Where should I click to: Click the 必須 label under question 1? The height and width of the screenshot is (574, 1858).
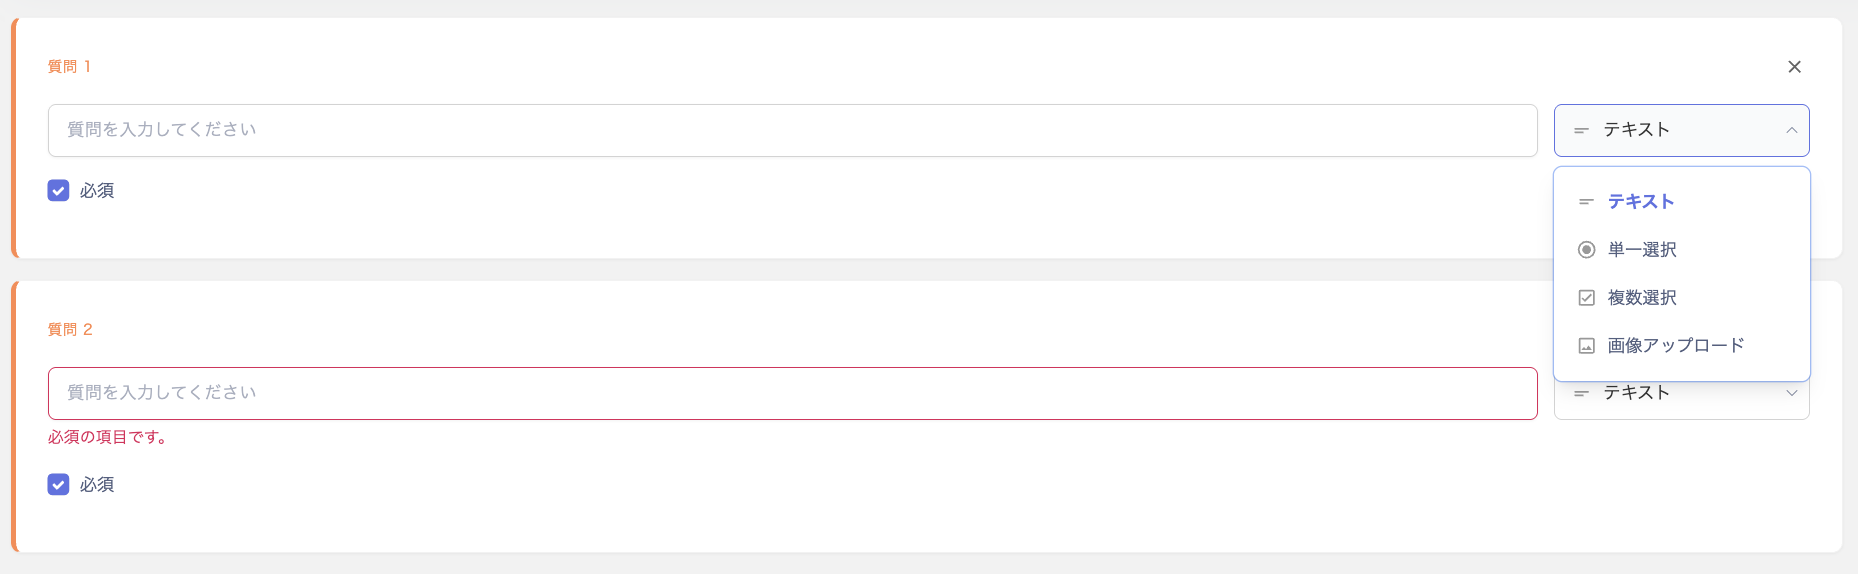97,191
